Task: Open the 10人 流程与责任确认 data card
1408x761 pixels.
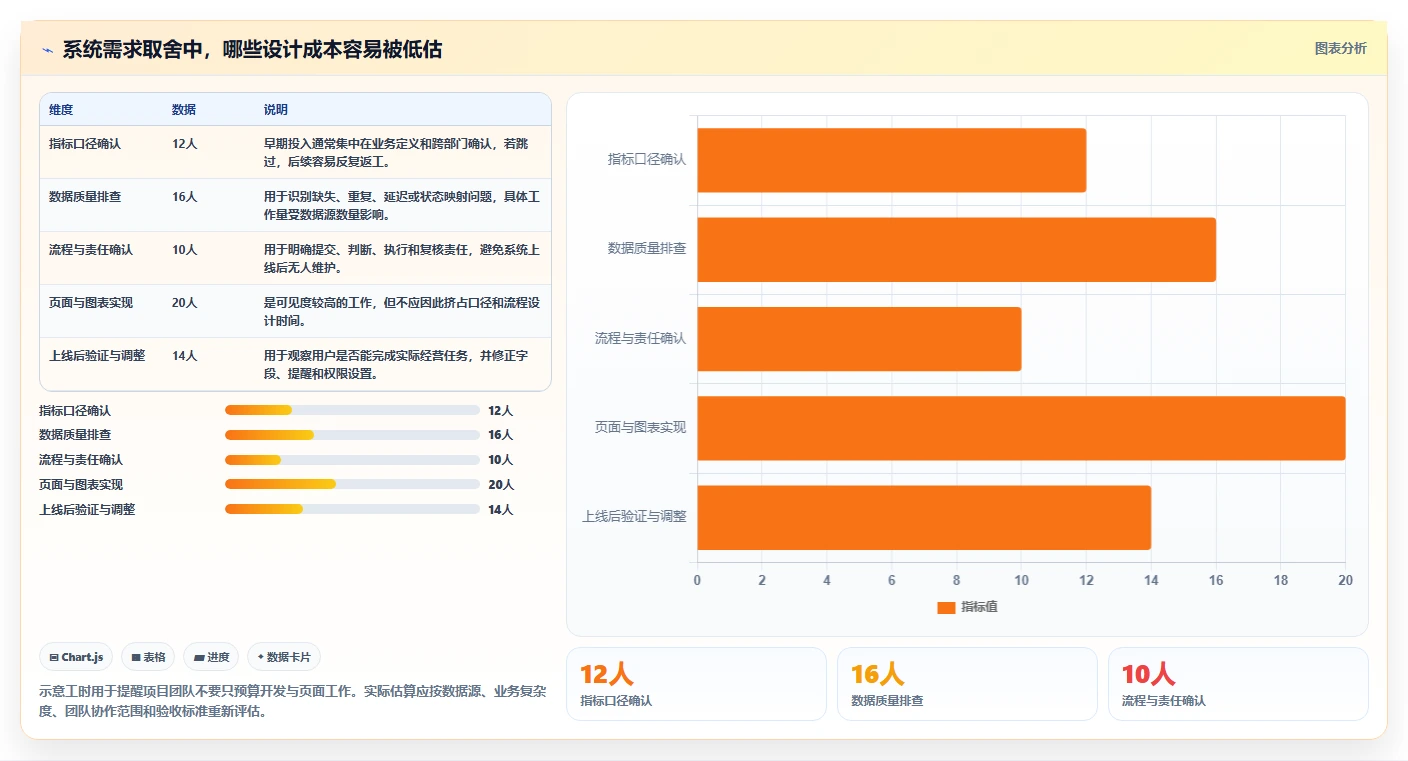Action: tap(1238, 684)
